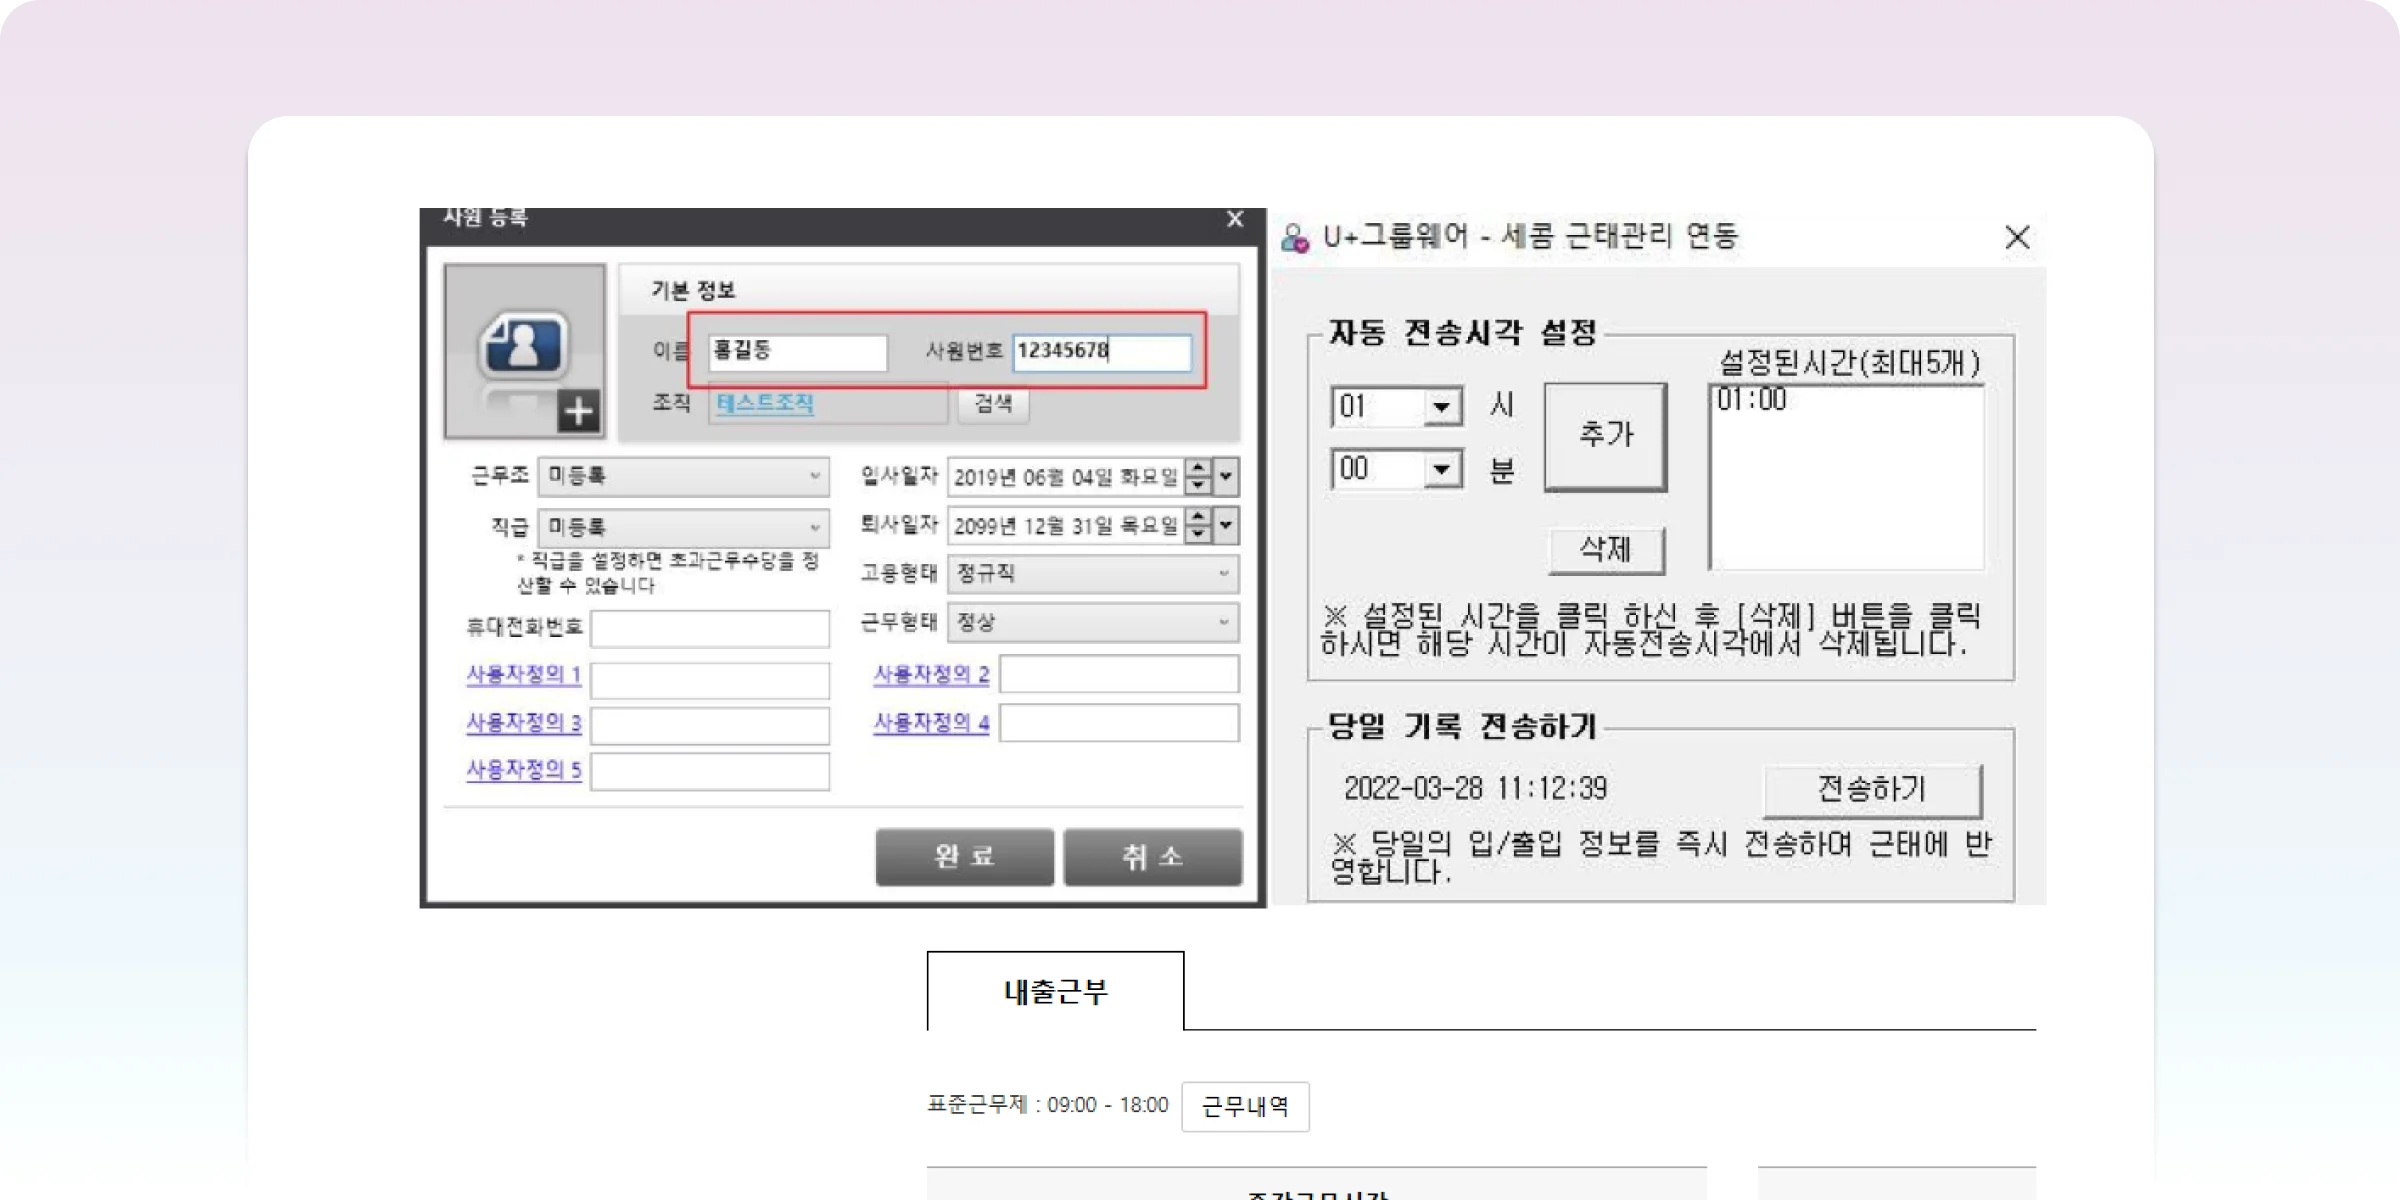
Task: Click the 전송하기 button
Action: click(x=1871, y=790)
